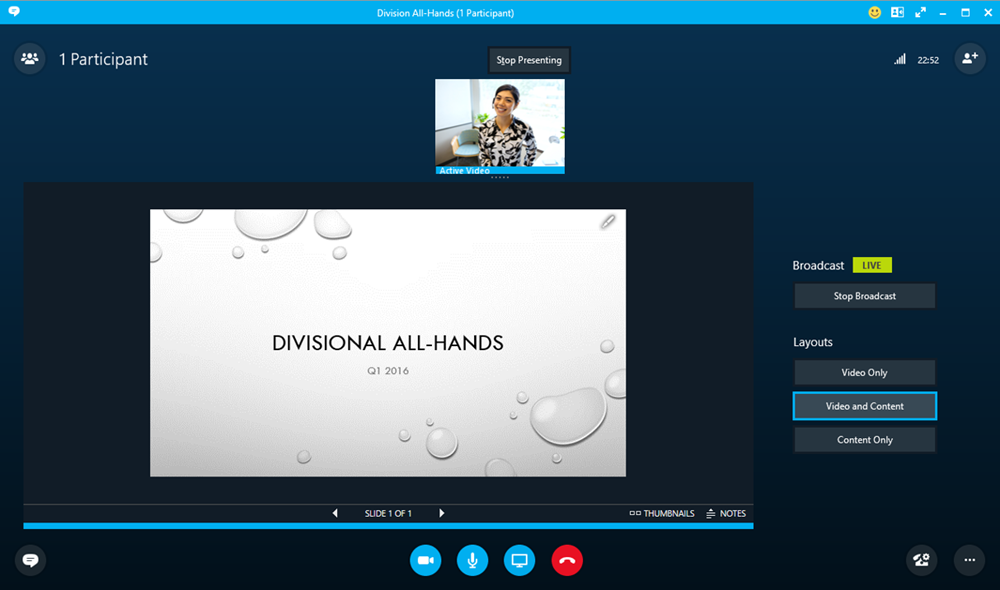Viewport: 1000px width, 590px height.
Task: Enter full screen view via arrows icon
Action: (x=920, y=13)
